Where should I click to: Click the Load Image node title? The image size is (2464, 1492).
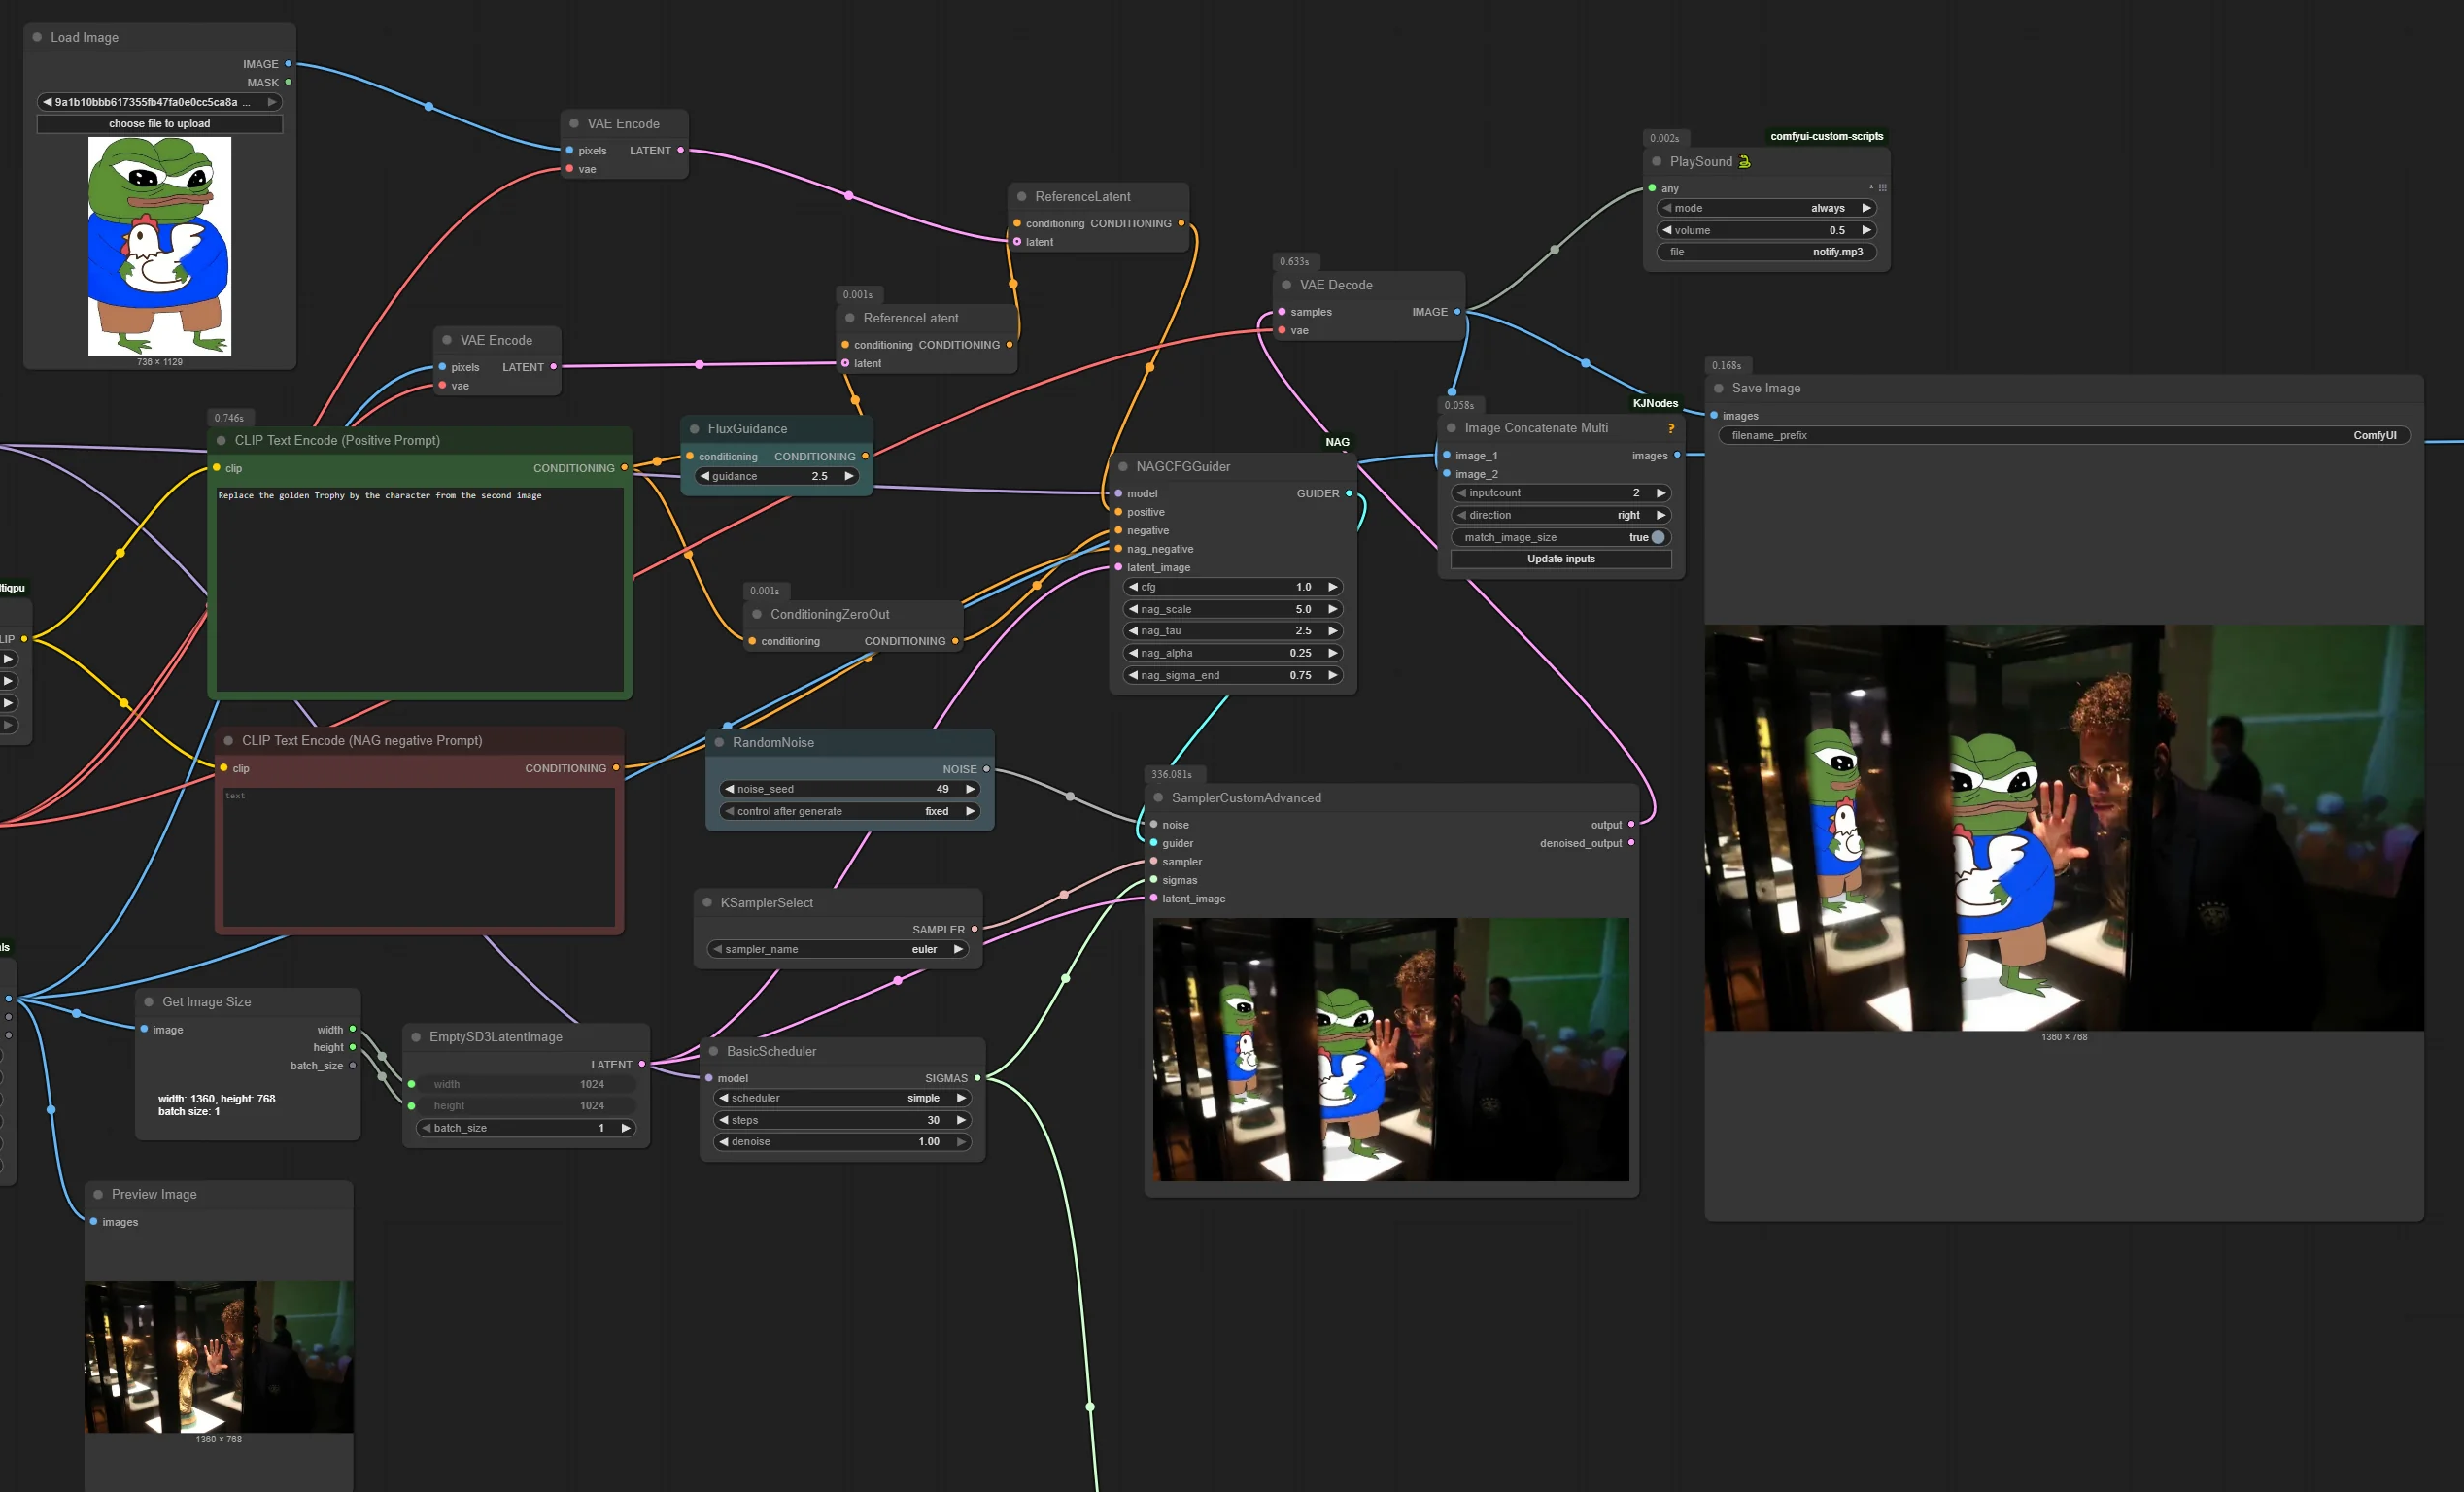click(x=84, y=37)
